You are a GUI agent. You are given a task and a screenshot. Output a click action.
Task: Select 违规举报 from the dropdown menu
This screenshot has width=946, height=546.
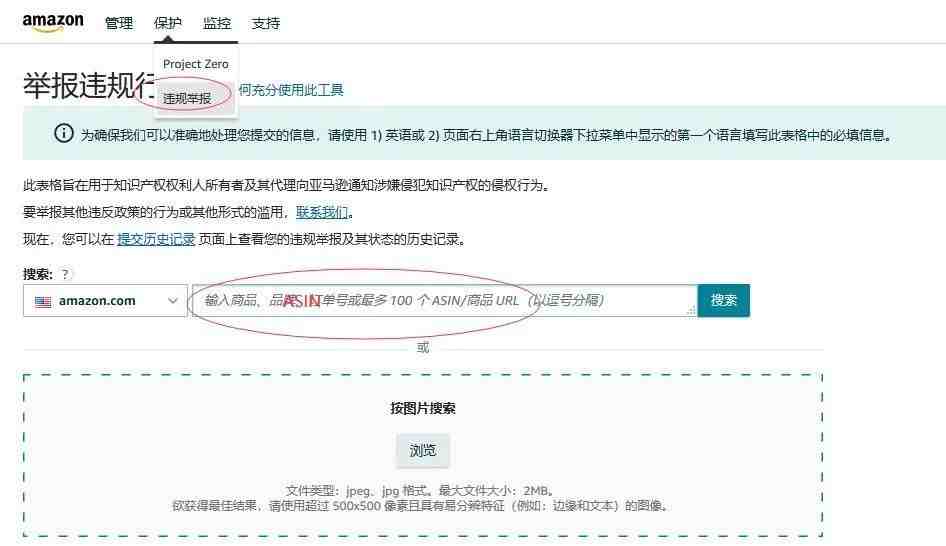187,98
